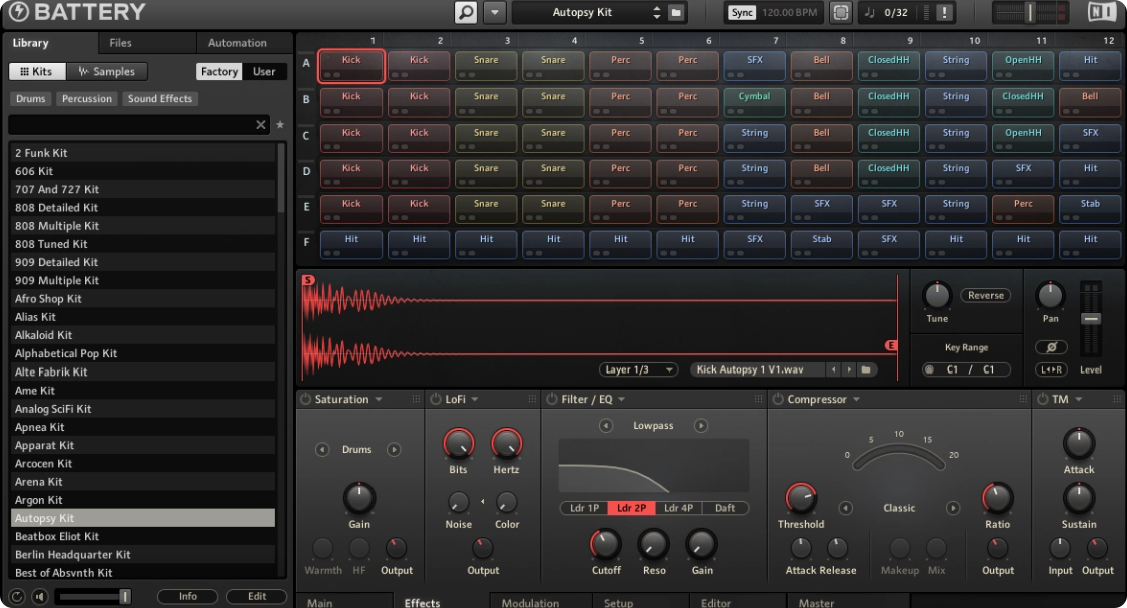Open TM module dropdown arrow
The height and width of the screenshot is (608, 1127).
tap(1079, 400)
